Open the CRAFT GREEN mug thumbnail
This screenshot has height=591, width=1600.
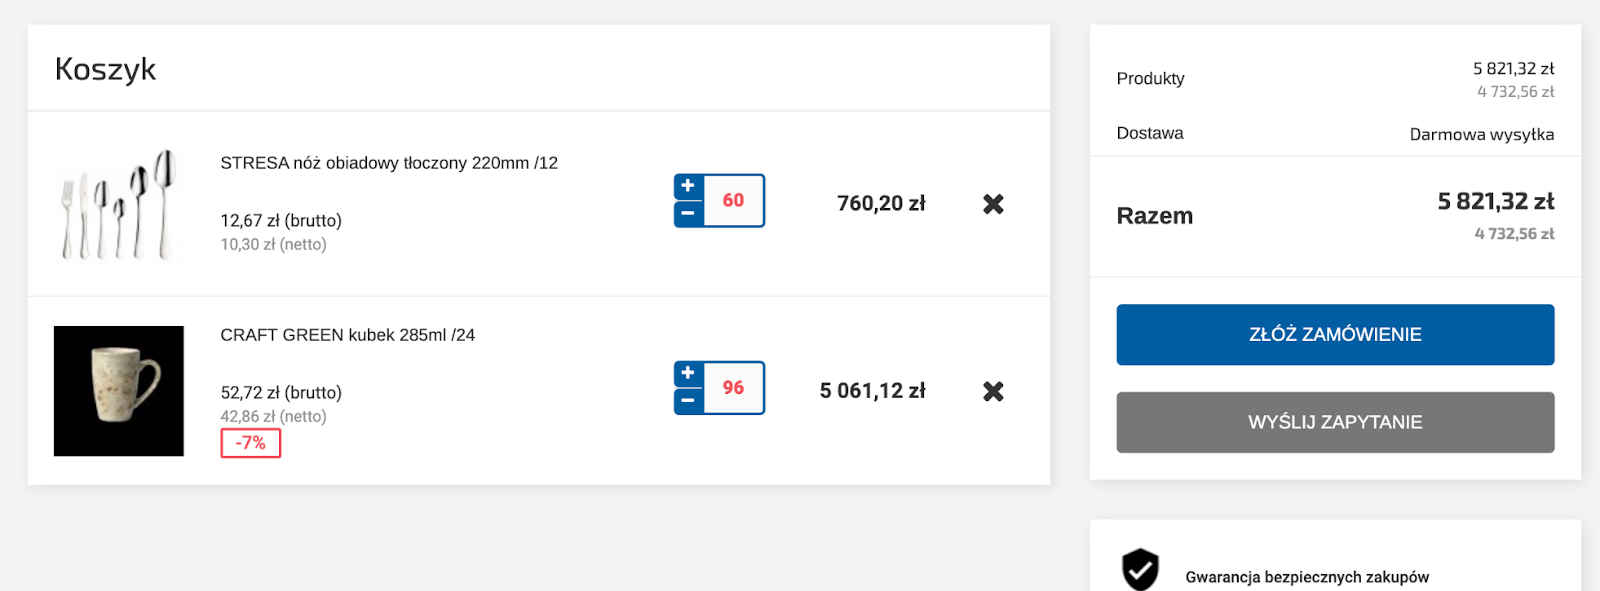pos(119,391)
